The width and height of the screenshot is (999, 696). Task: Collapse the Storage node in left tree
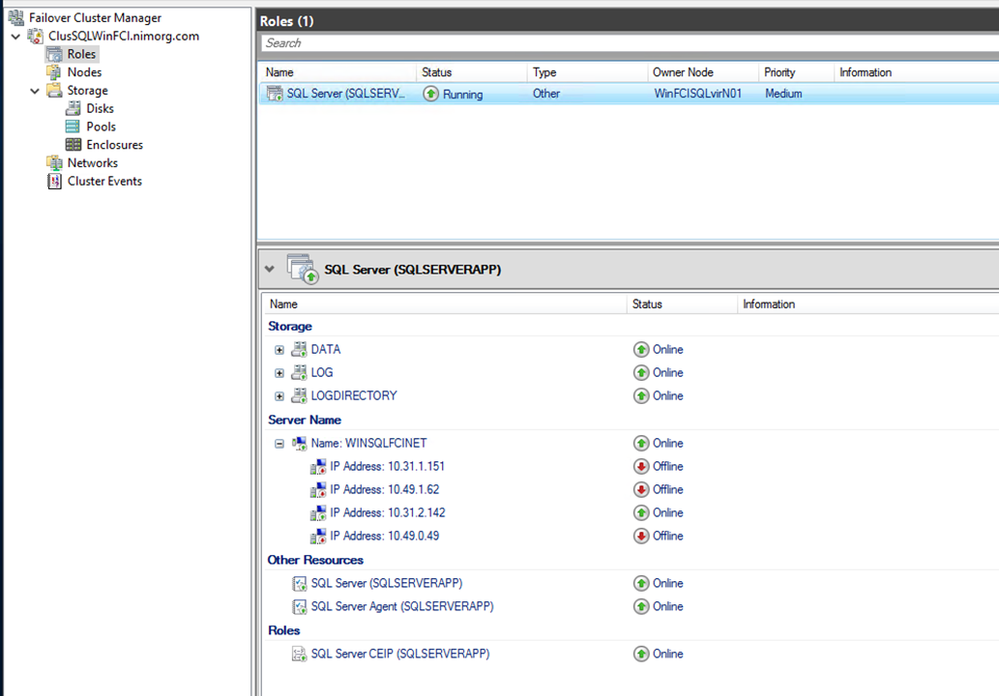click(35, 91)
